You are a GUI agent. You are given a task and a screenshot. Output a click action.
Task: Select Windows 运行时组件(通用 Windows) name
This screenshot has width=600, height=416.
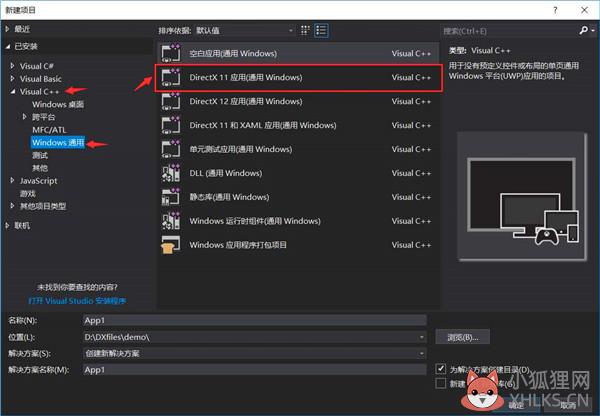(255, 221)
